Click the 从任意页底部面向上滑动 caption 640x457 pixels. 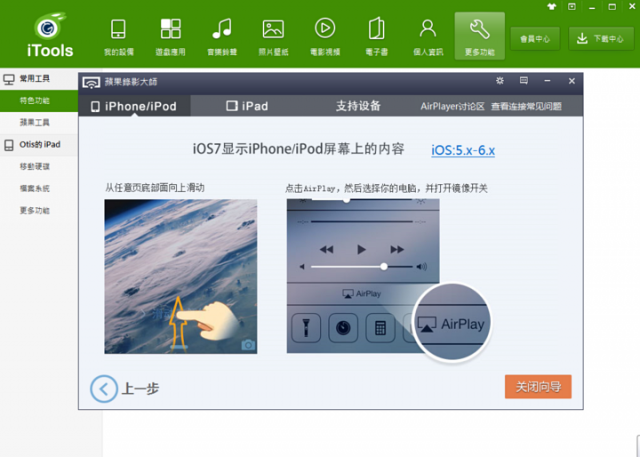point(155,188)
